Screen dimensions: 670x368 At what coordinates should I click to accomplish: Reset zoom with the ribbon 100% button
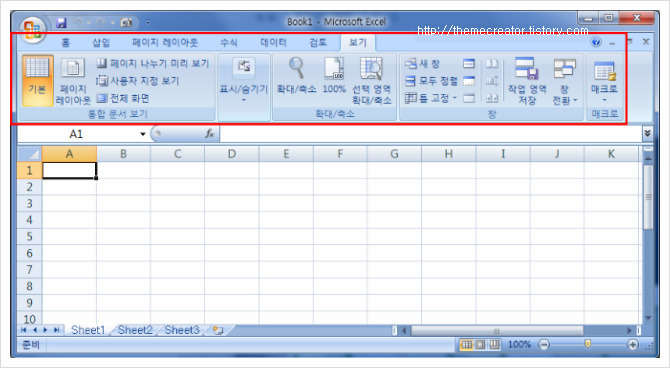pos(334,76)
